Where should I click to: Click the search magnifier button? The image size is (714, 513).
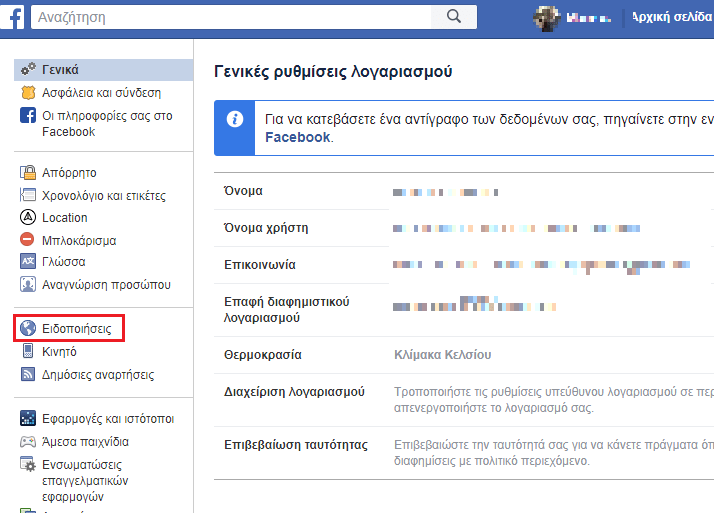click(454, 17)
